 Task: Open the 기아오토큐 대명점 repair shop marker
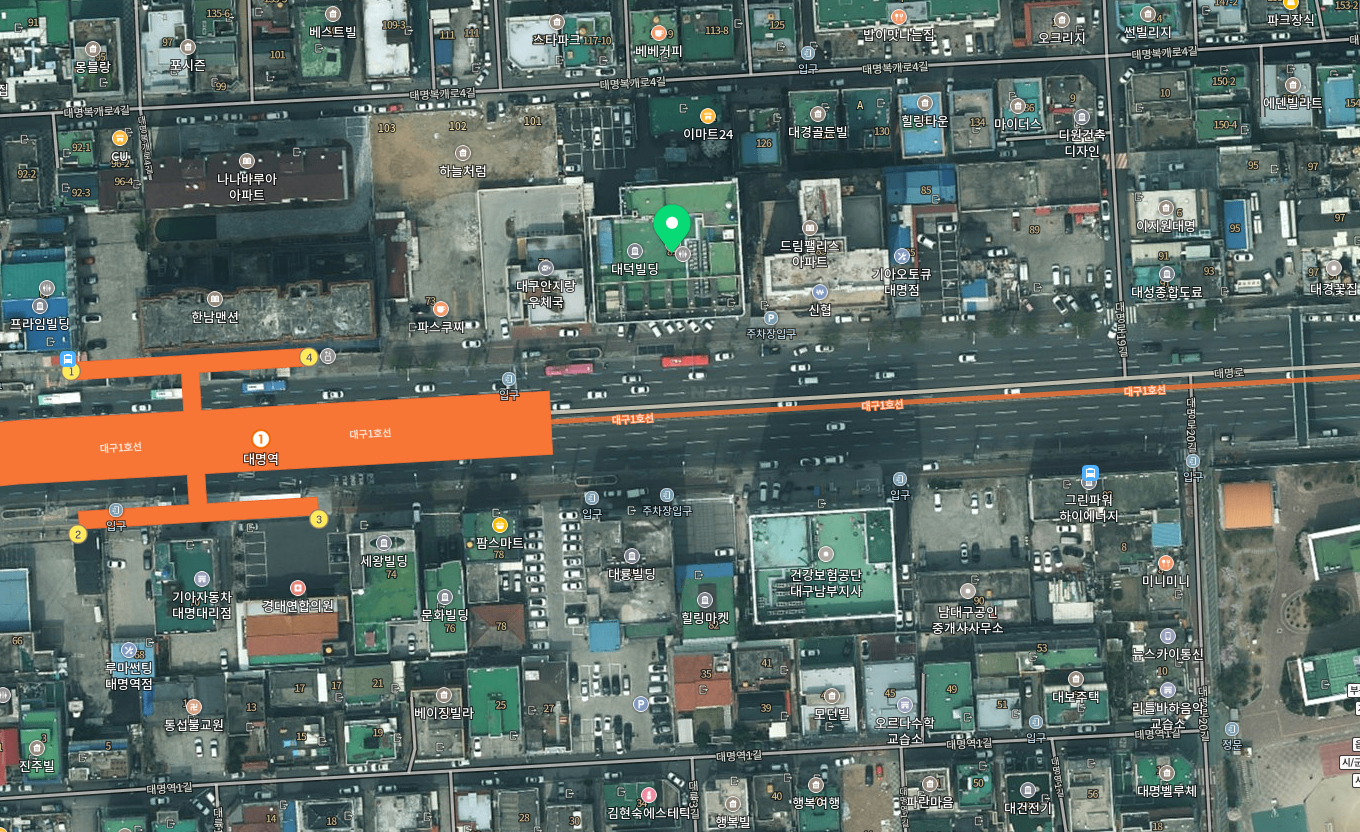click(902, 256)
